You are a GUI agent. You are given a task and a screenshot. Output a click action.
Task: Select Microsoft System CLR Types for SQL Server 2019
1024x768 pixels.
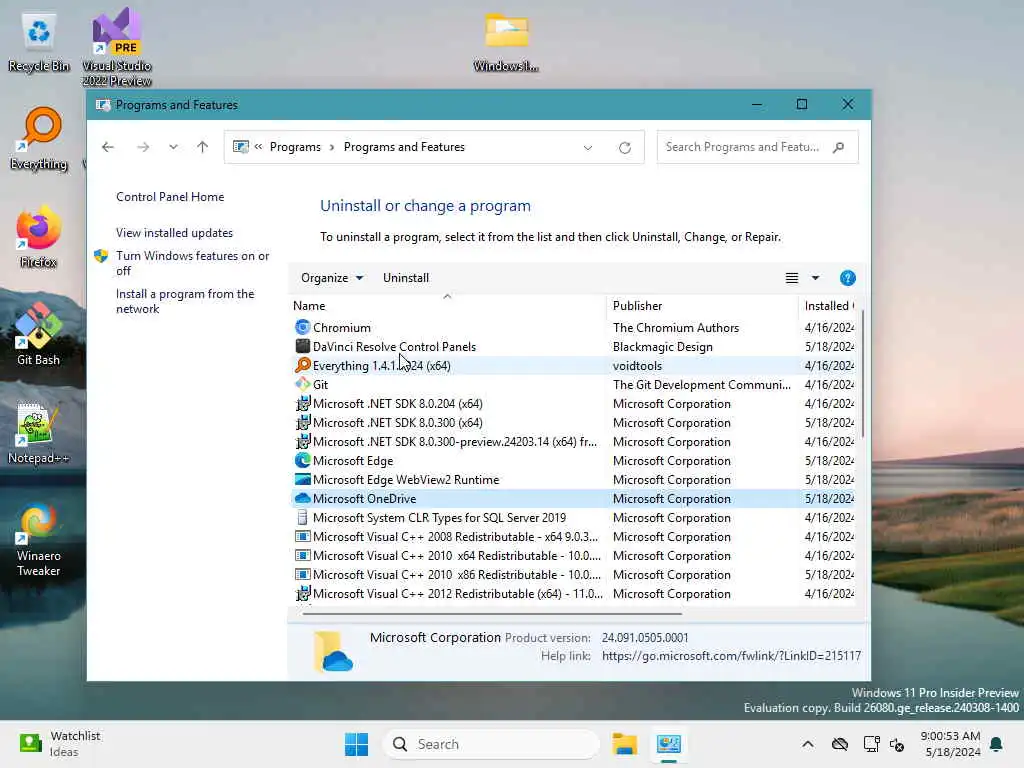pyautogui.click(x=571, y=517)
